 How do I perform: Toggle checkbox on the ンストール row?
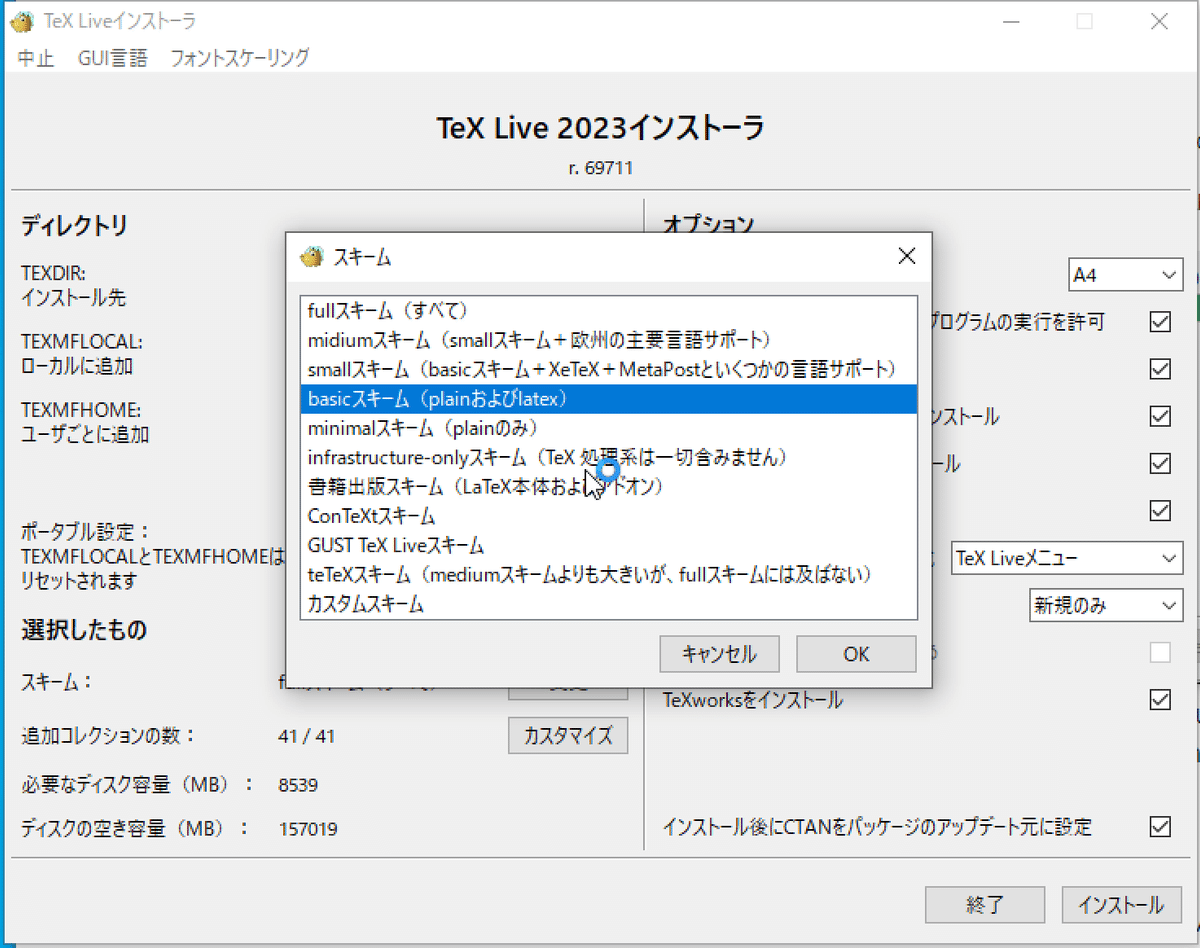(x=1160, y=416)
